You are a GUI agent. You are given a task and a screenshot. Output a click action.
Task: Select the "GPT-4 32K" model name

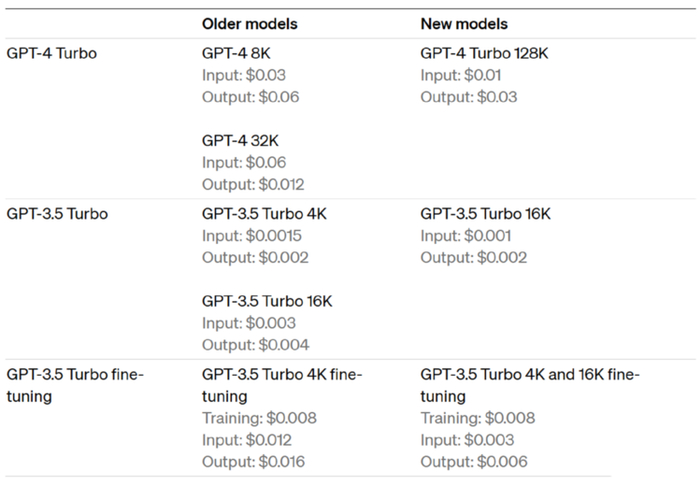[x=240, y=140]
